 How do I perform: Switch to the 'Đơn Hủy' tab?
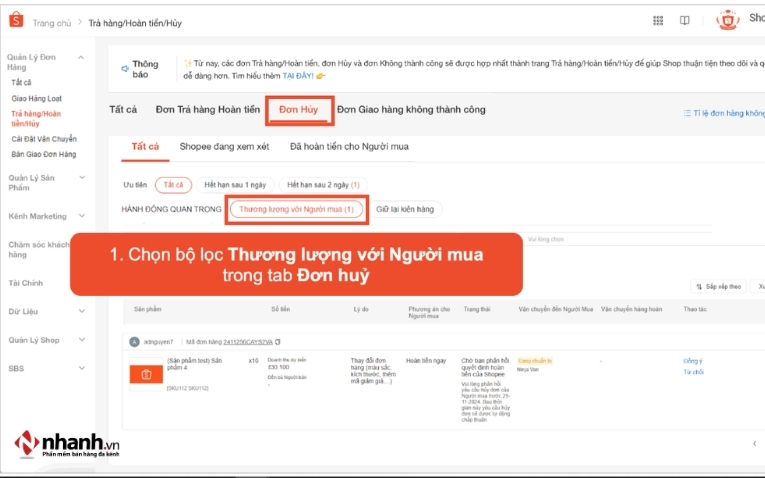coord(299,109)
